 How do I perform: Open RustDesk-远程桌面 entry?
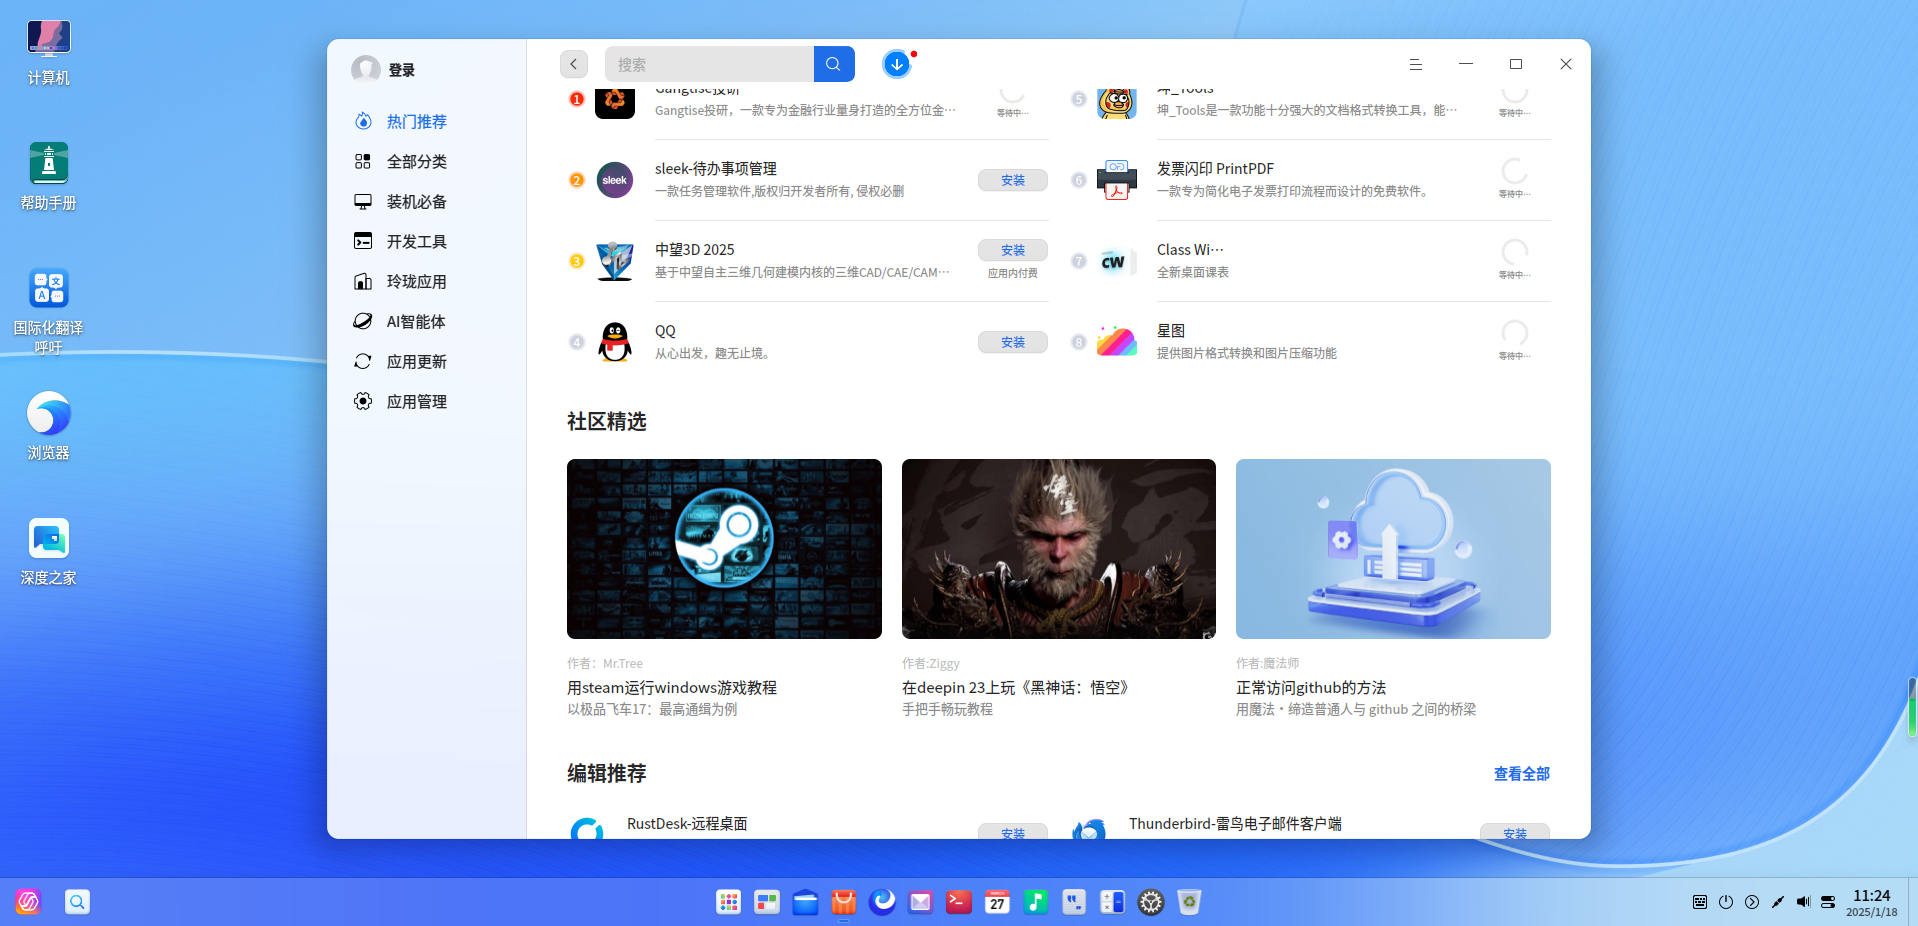pyautogui.click(x=687, y=824)
